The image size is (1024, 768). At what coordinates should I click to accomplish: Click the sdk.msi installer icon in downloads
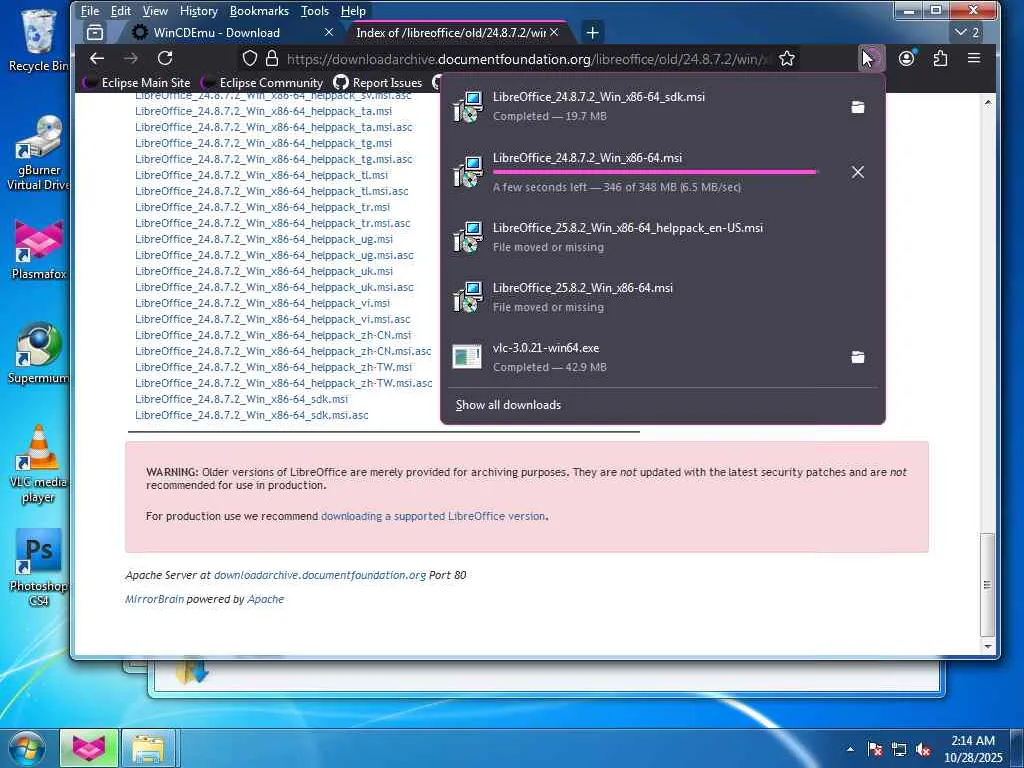468,106
